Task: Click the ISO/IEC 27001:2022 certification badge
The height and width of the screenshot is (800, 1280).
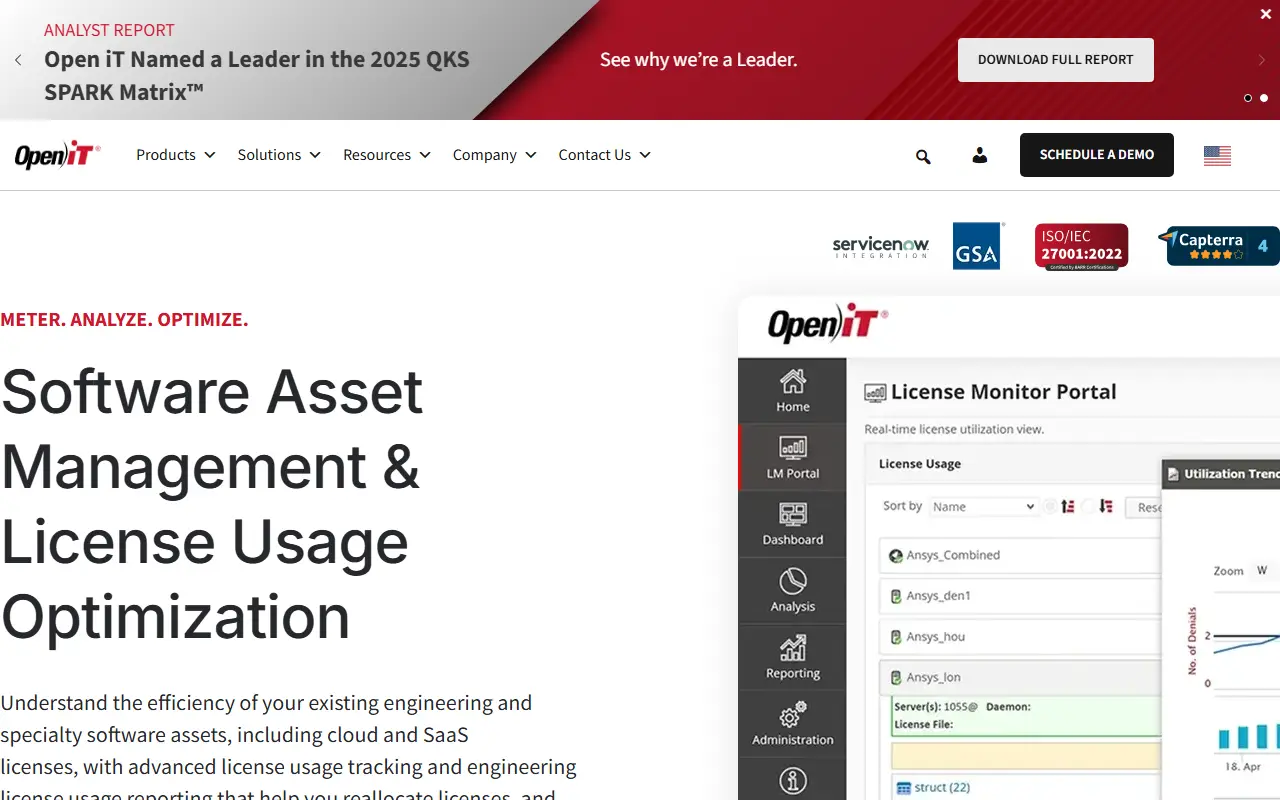Action: tap(1081, 246)
